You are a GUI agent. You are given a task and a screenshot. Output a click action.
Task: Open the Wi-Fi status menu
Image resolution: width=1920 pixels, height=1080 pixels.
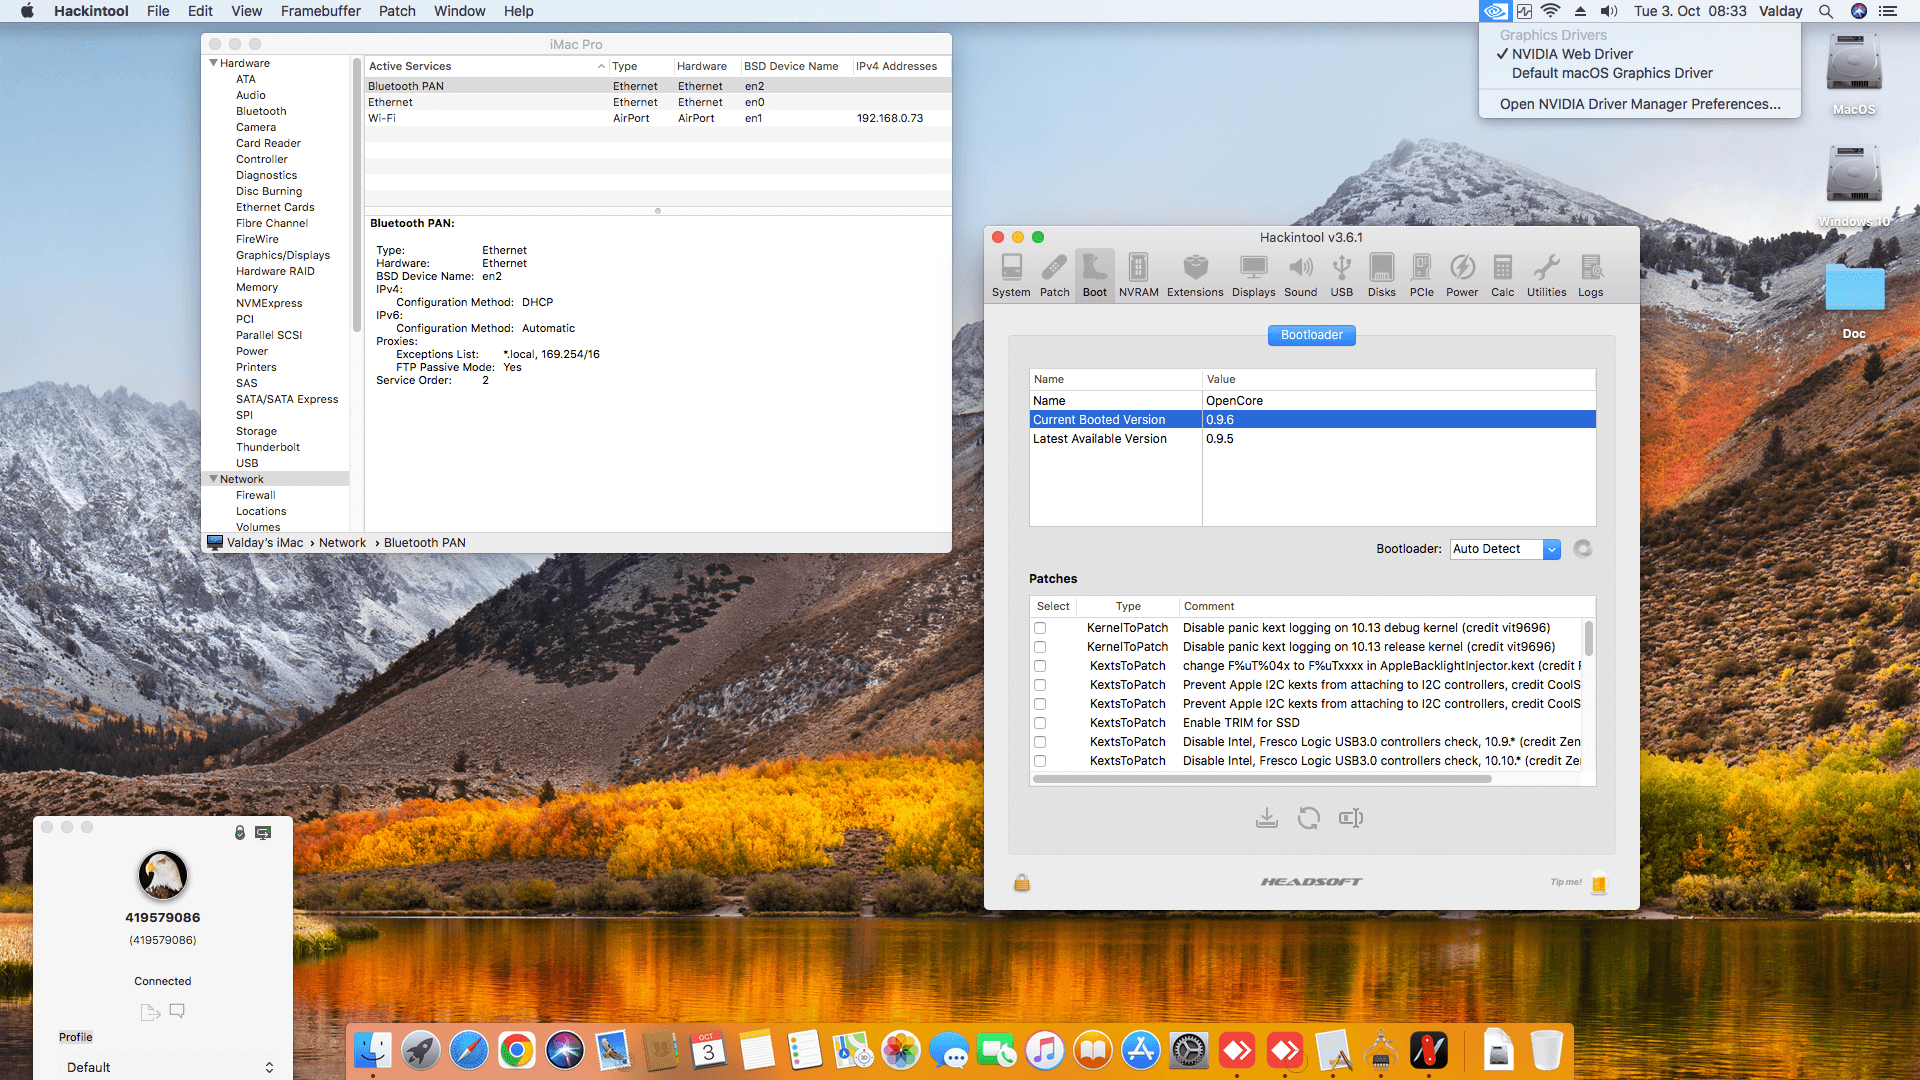[1551, 11]
